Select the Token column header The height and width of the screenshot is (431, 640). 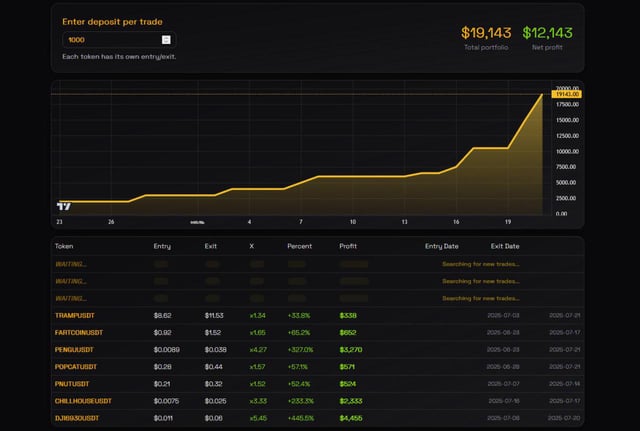[64, 246]
